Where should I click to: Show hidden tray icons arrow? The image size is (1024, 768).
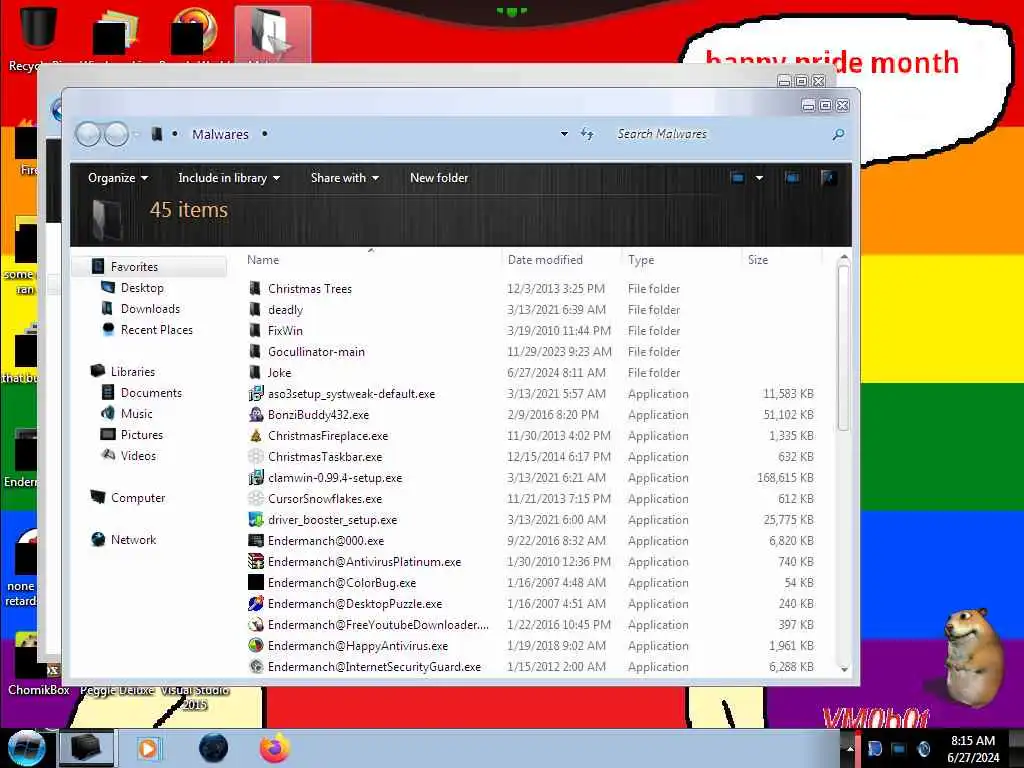pyautogui.click(x=850, y=748)
